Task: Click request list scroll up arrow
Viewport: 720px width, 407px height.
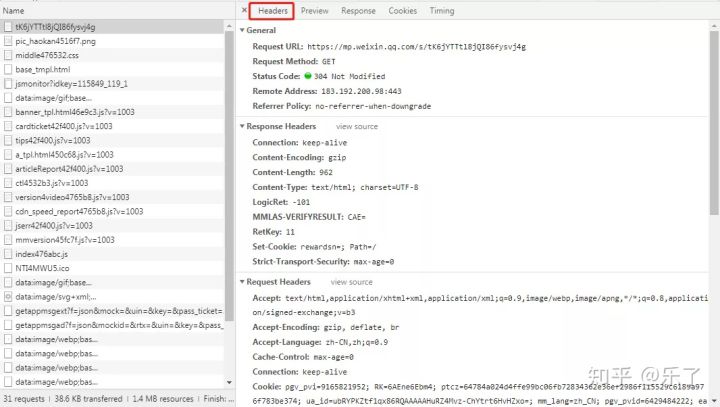Action: (x=229, y=27)
